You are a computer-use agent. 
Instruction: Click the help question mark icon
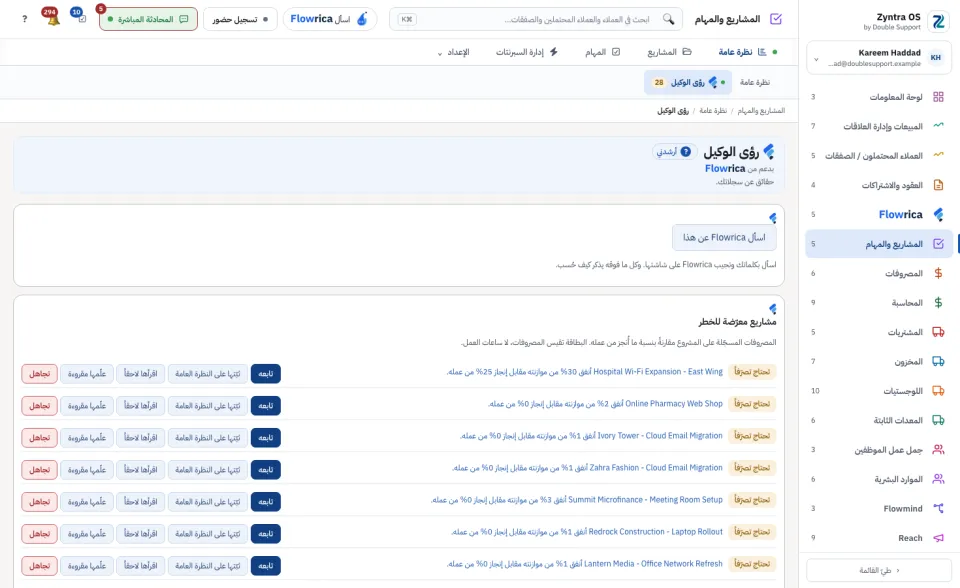click(24, 19)
